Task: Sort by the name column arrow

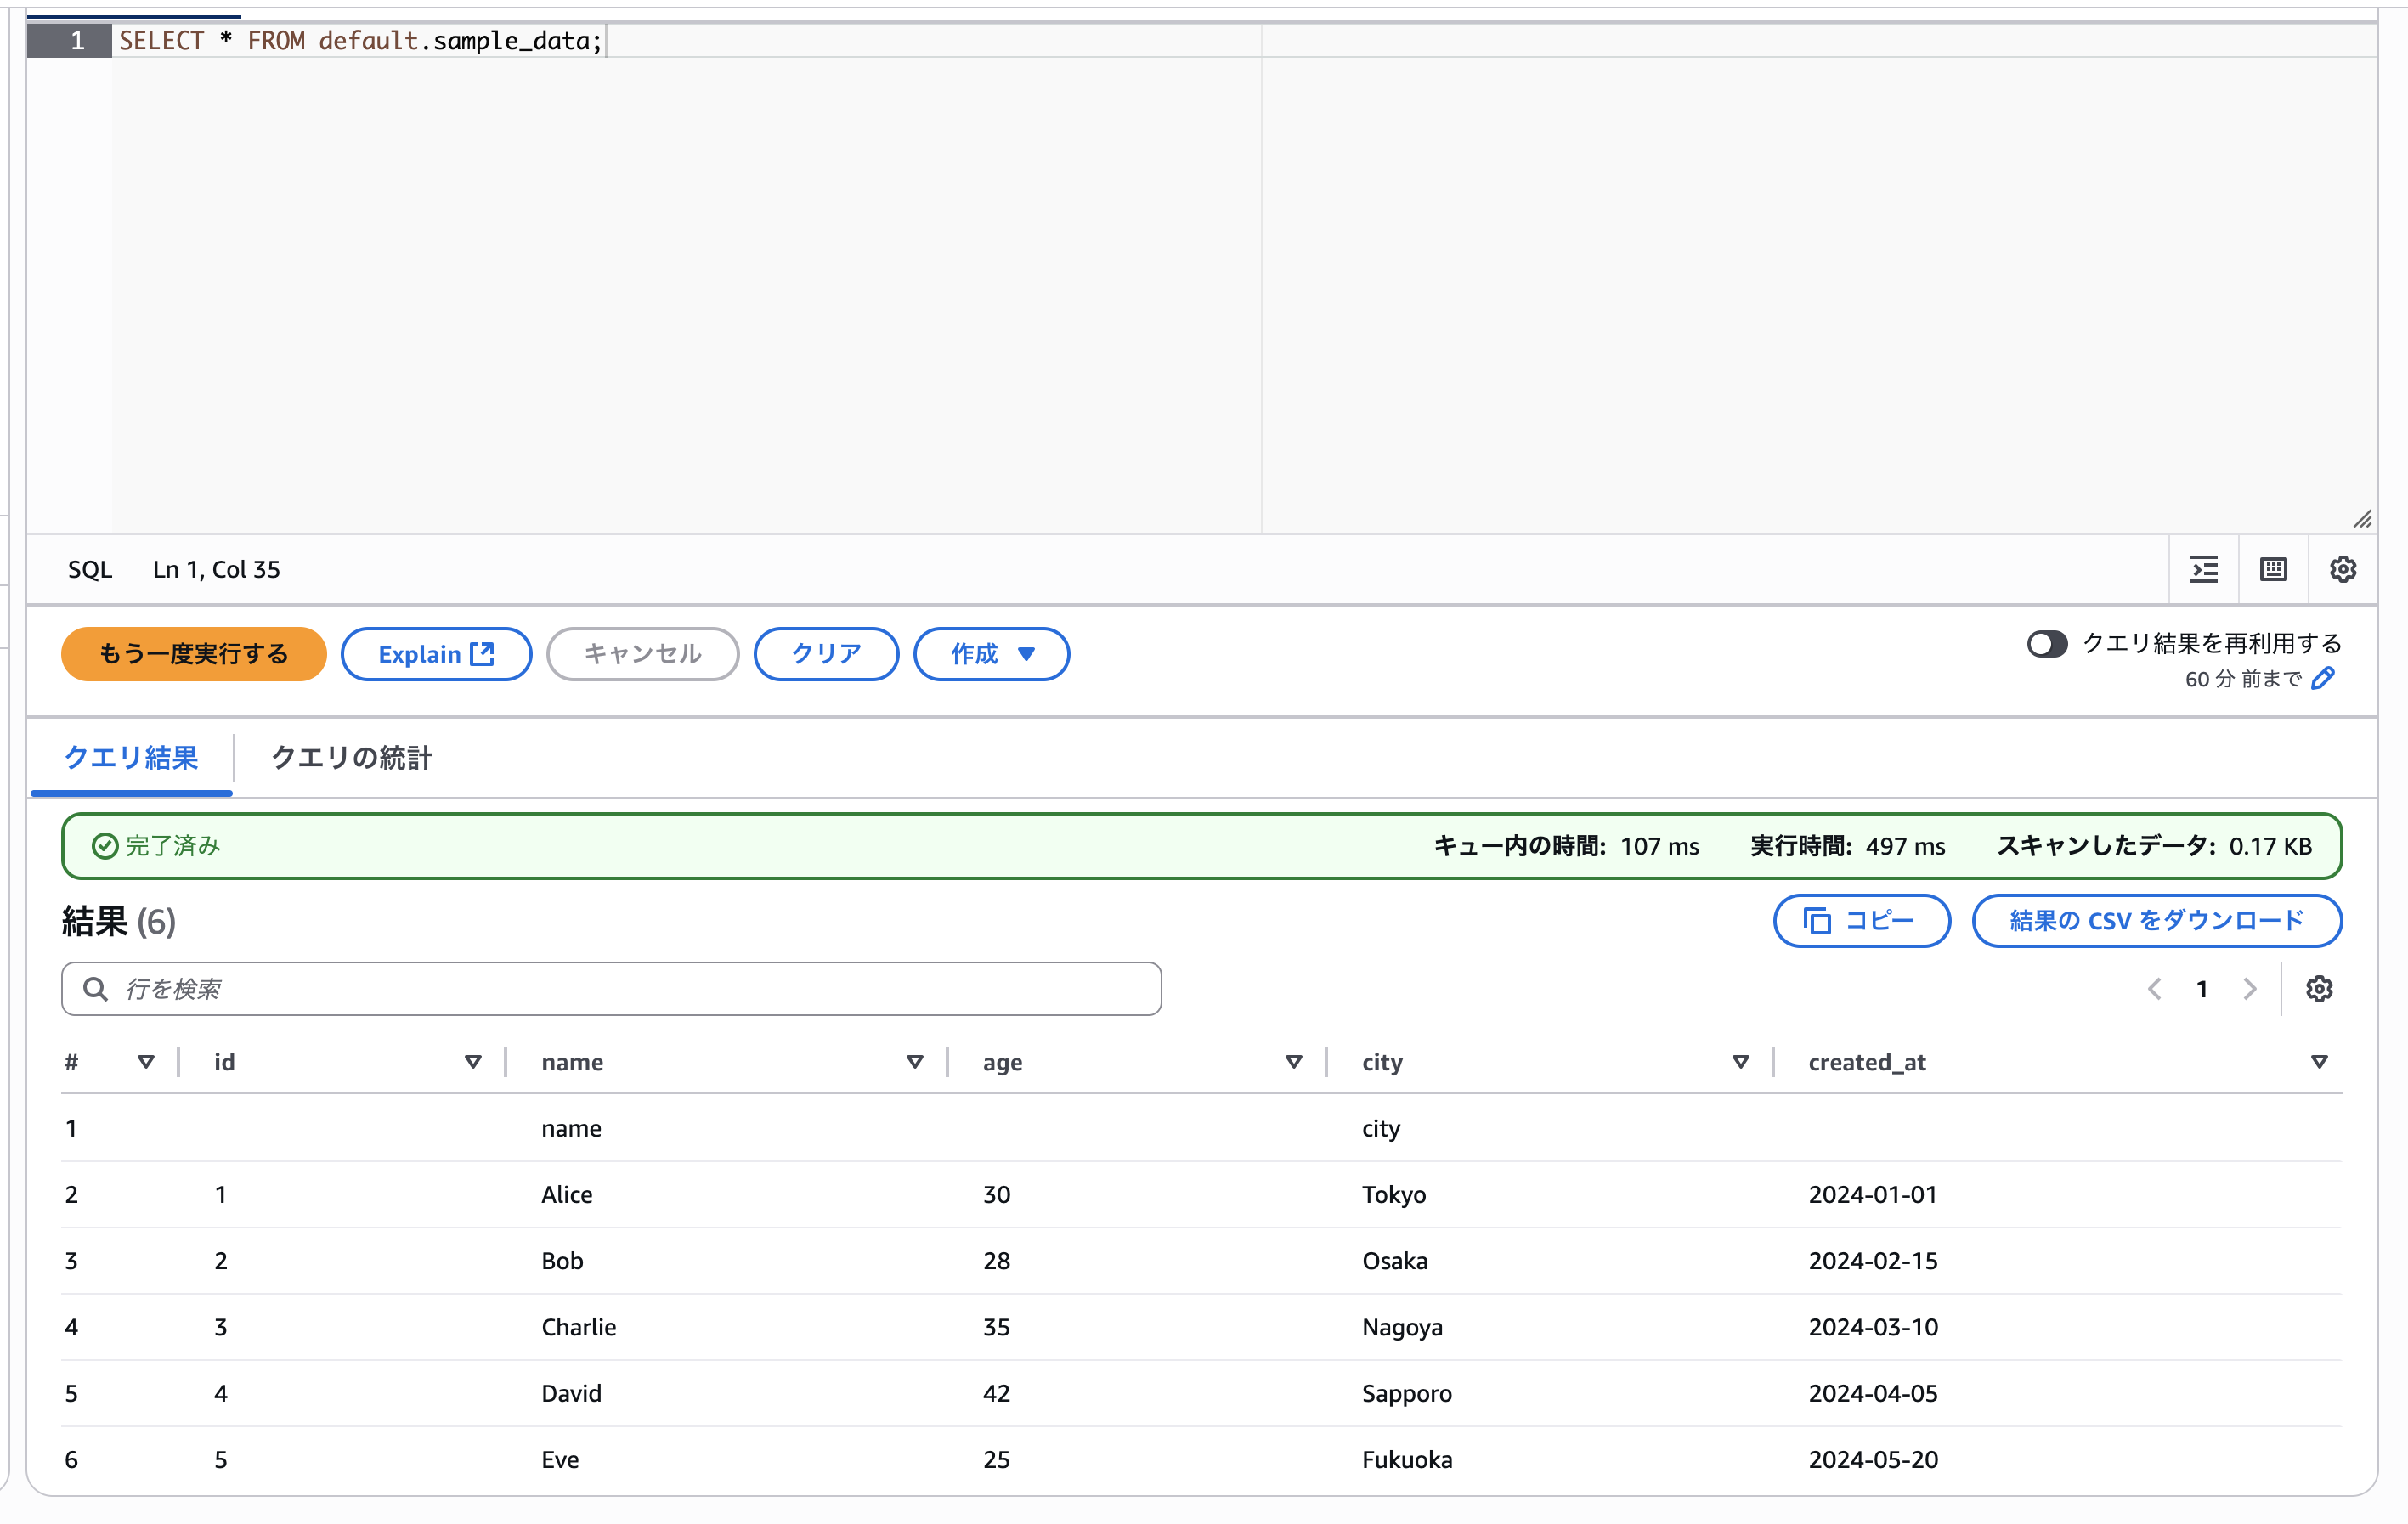Action: point(914,1062)
